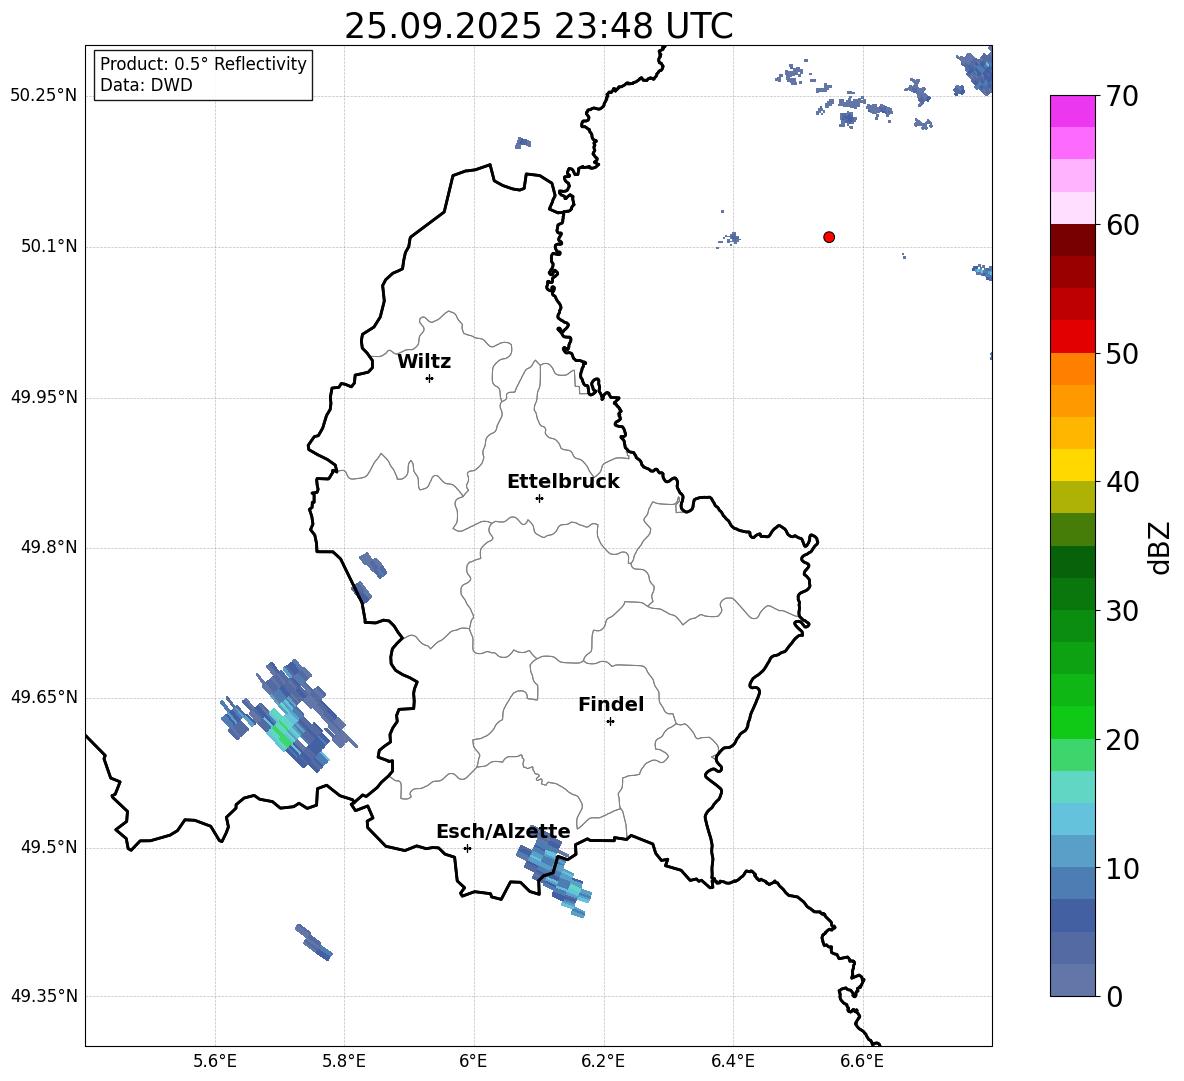Click the 6.4°E longitude label

click(x=732, y=1061)
